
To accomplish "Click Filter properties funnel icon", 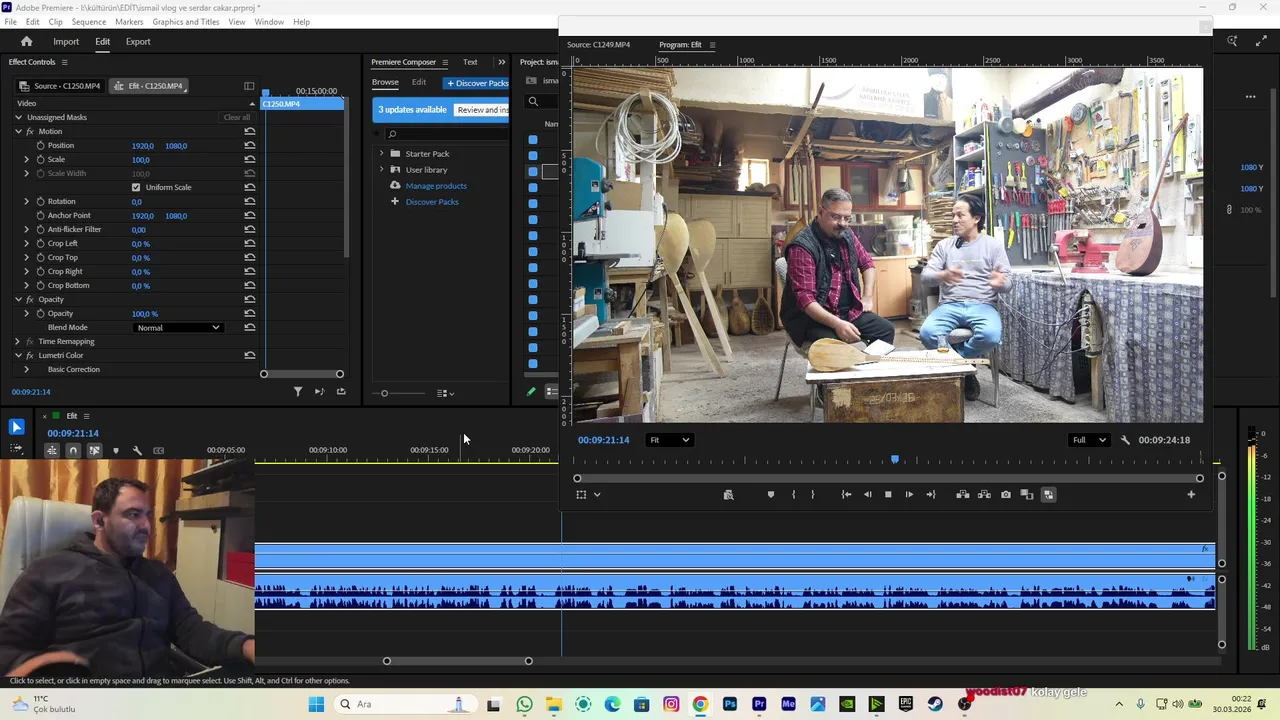I will [x=298, y=392].
